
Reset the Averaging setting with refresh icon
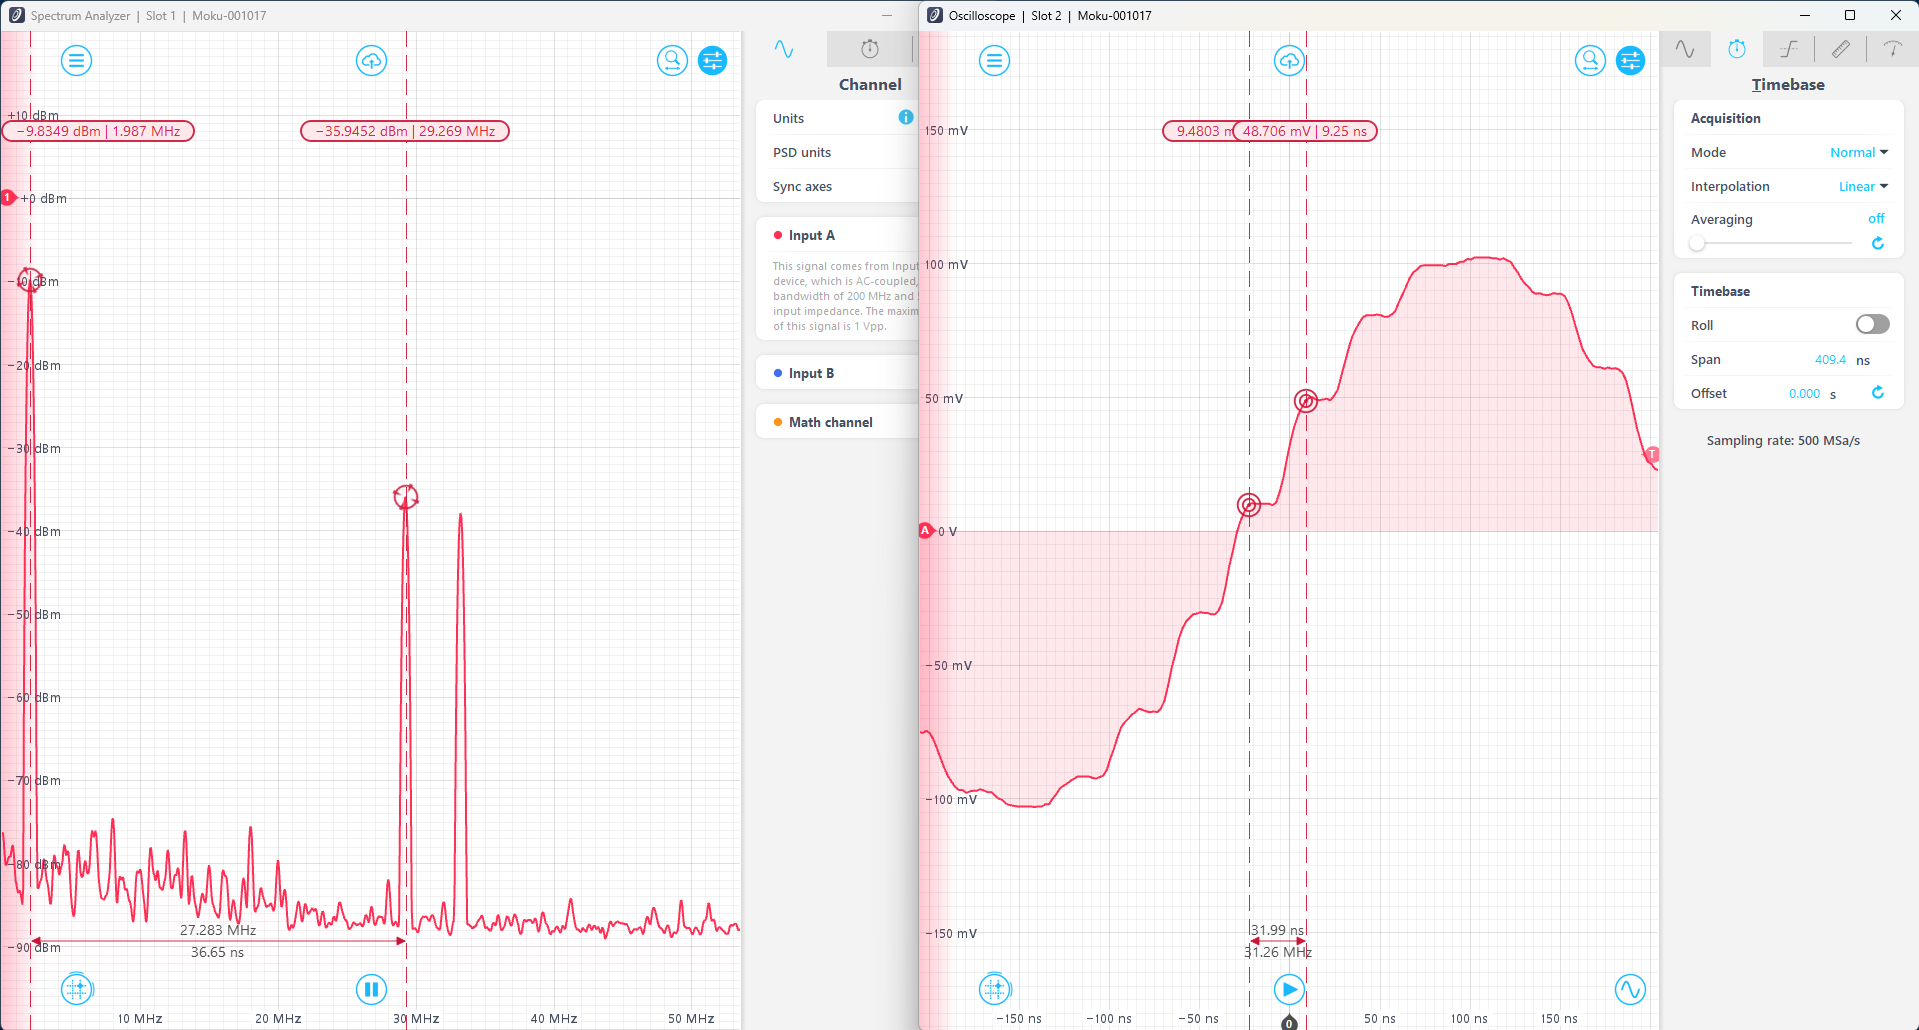click(x=1877, y=243)
